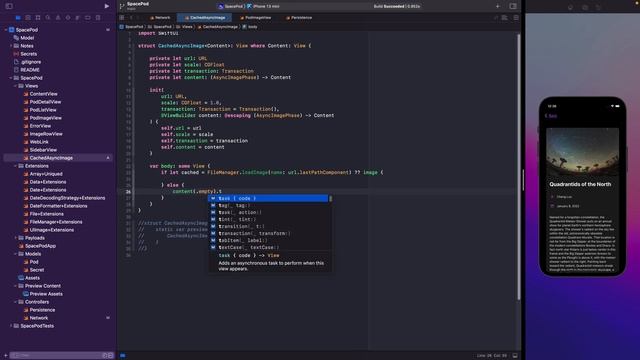This screenshot has width=640, height=360.
Task: Open the .gitignore file
Action: point(31,62)
